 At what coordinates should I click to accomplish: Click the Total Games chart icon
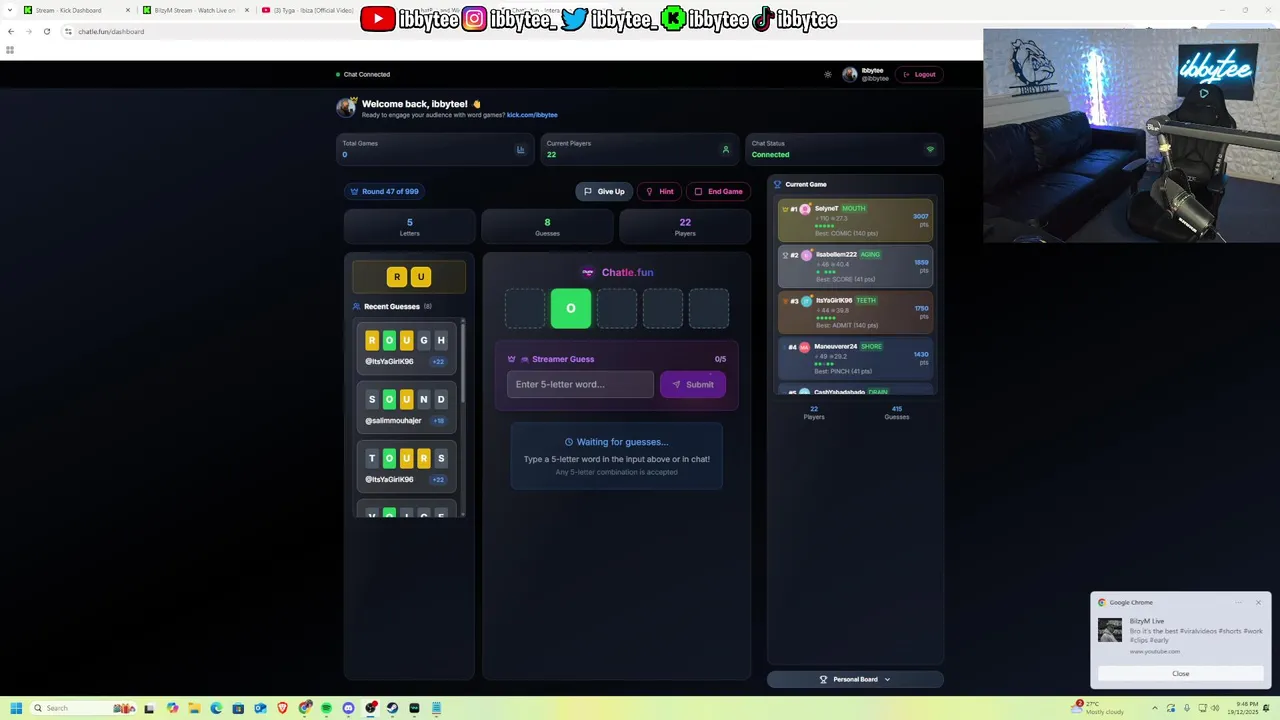(520, 150)
